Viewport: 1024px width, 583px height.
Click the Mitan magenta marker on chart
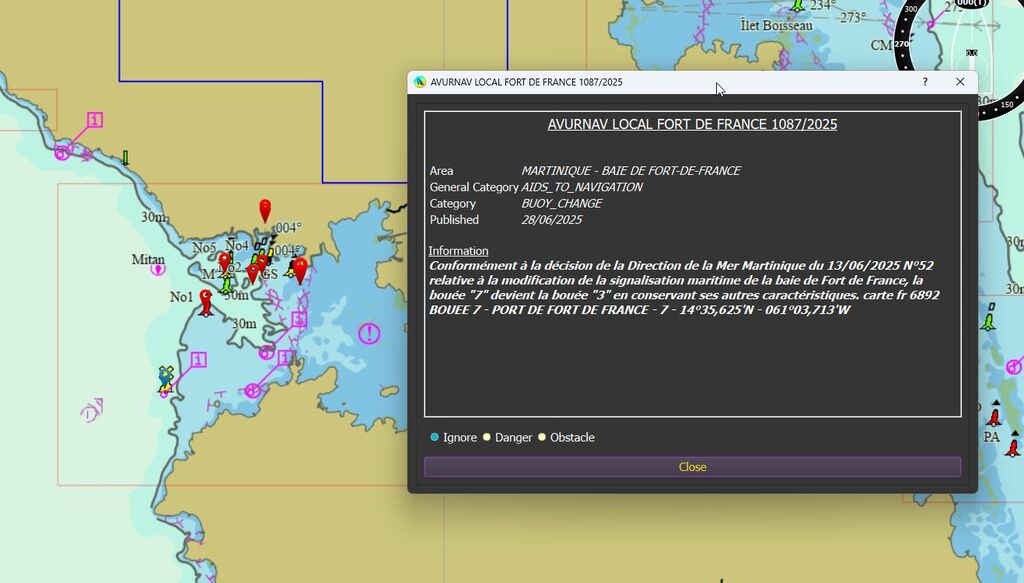pyautogui.click(x=157, y=270)
